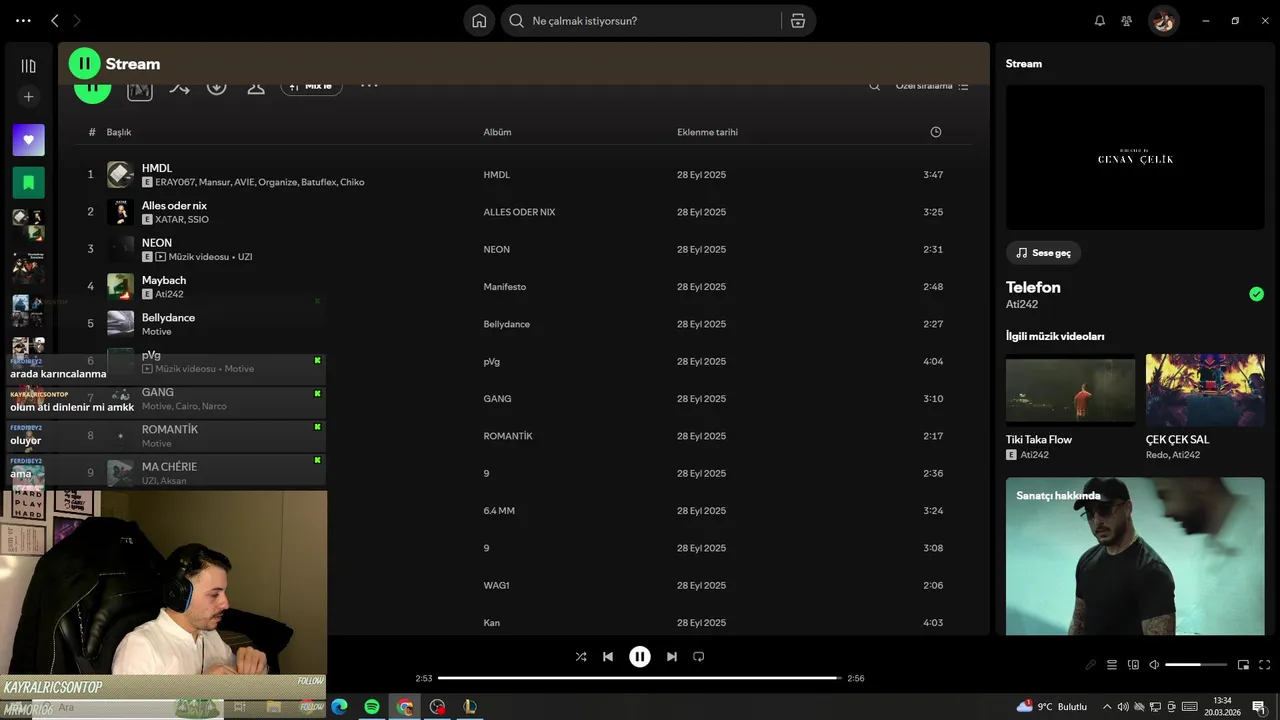This screenshot has width=1280, height=720.
Task: Open more options dots for the playlist
Action: pyautogui.click(x=369, y=87)
